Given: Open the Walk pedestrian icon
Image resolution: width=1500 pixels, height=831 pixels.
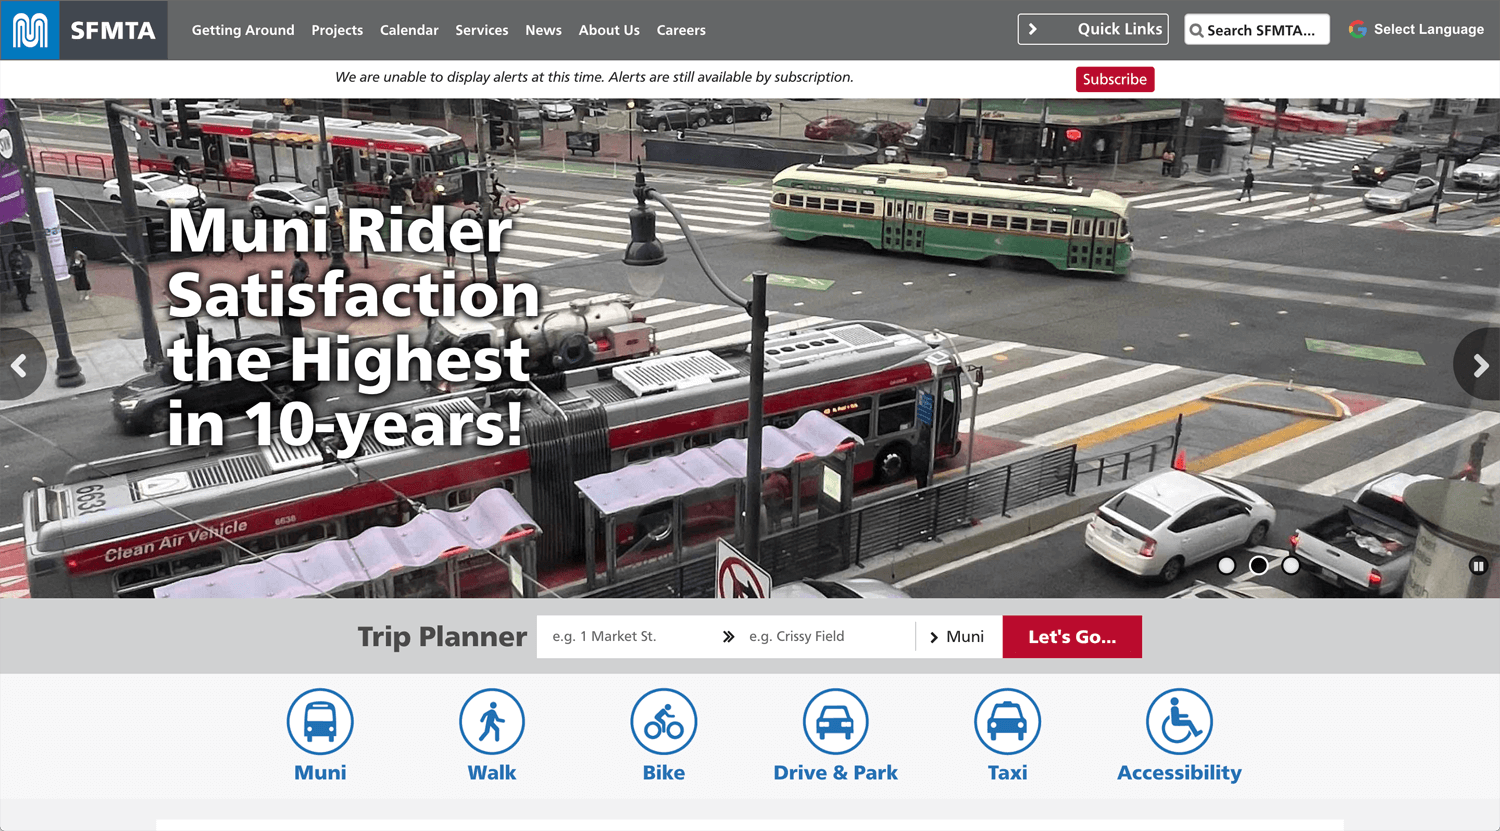Looking at the screenshot, I should (492, 721).
